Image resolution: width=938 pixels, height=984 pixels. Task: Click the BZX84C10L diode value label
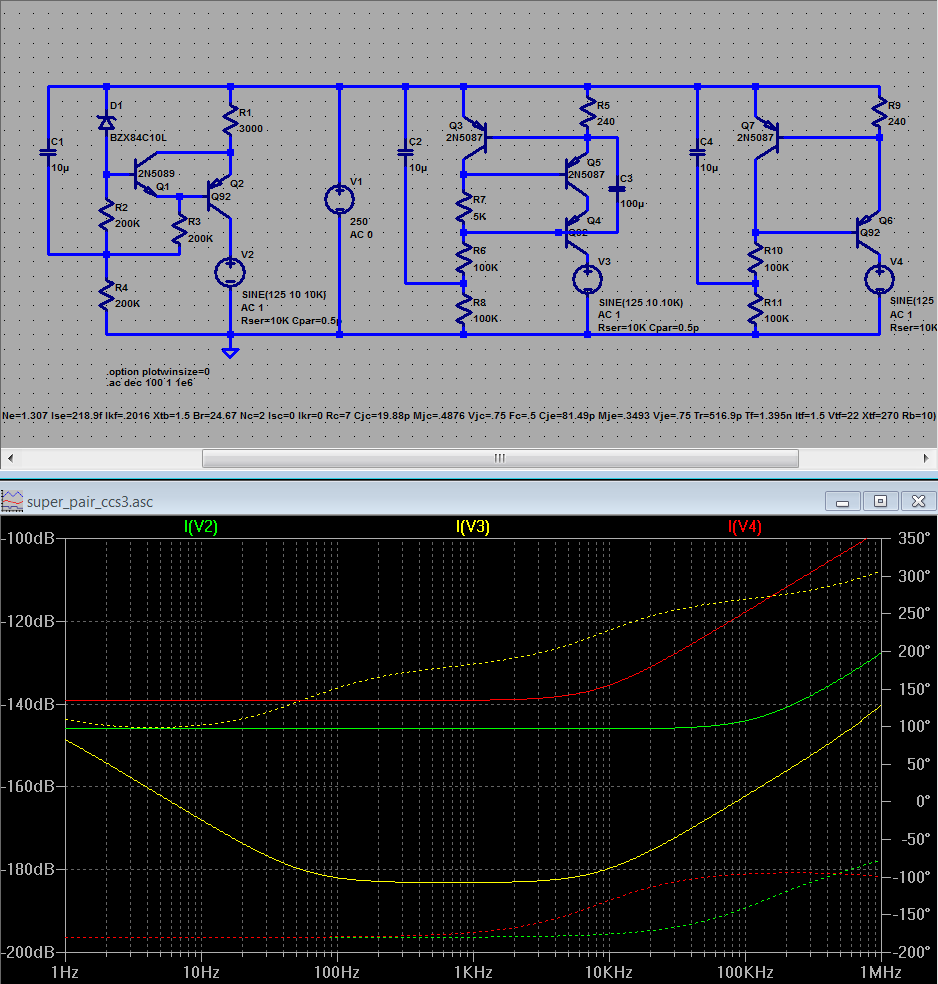click(139, 137)
